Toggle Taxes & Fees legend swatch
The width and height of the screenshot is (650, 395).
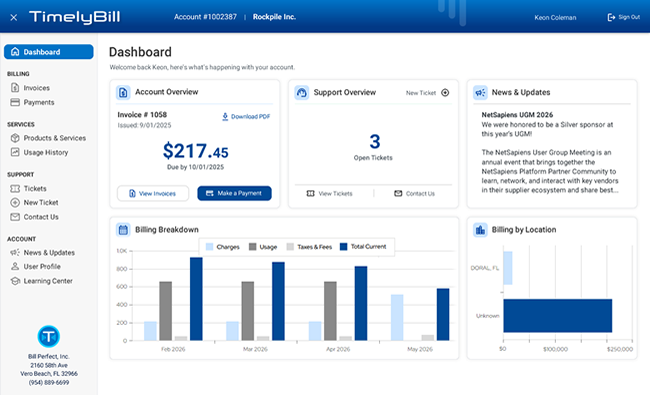pyautogui.click(x=290, y=247)
